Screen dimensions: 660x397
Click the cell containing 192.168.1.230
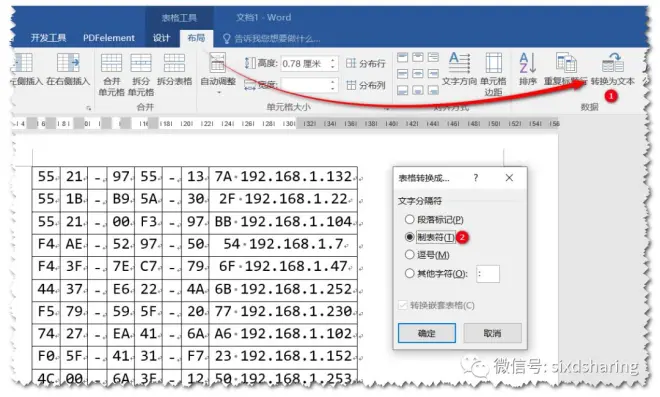(x=283, y=312)
